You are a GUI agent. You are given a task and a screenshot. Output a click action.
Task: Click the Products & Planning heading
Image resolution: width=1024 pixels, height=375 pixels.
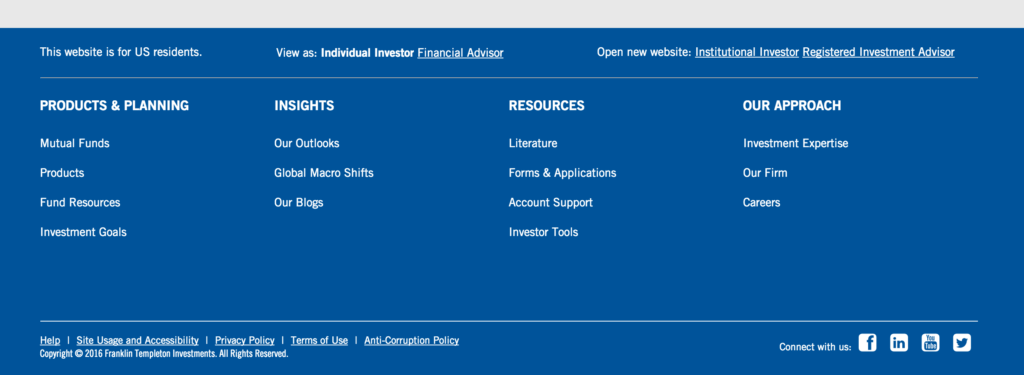point(114,105)
